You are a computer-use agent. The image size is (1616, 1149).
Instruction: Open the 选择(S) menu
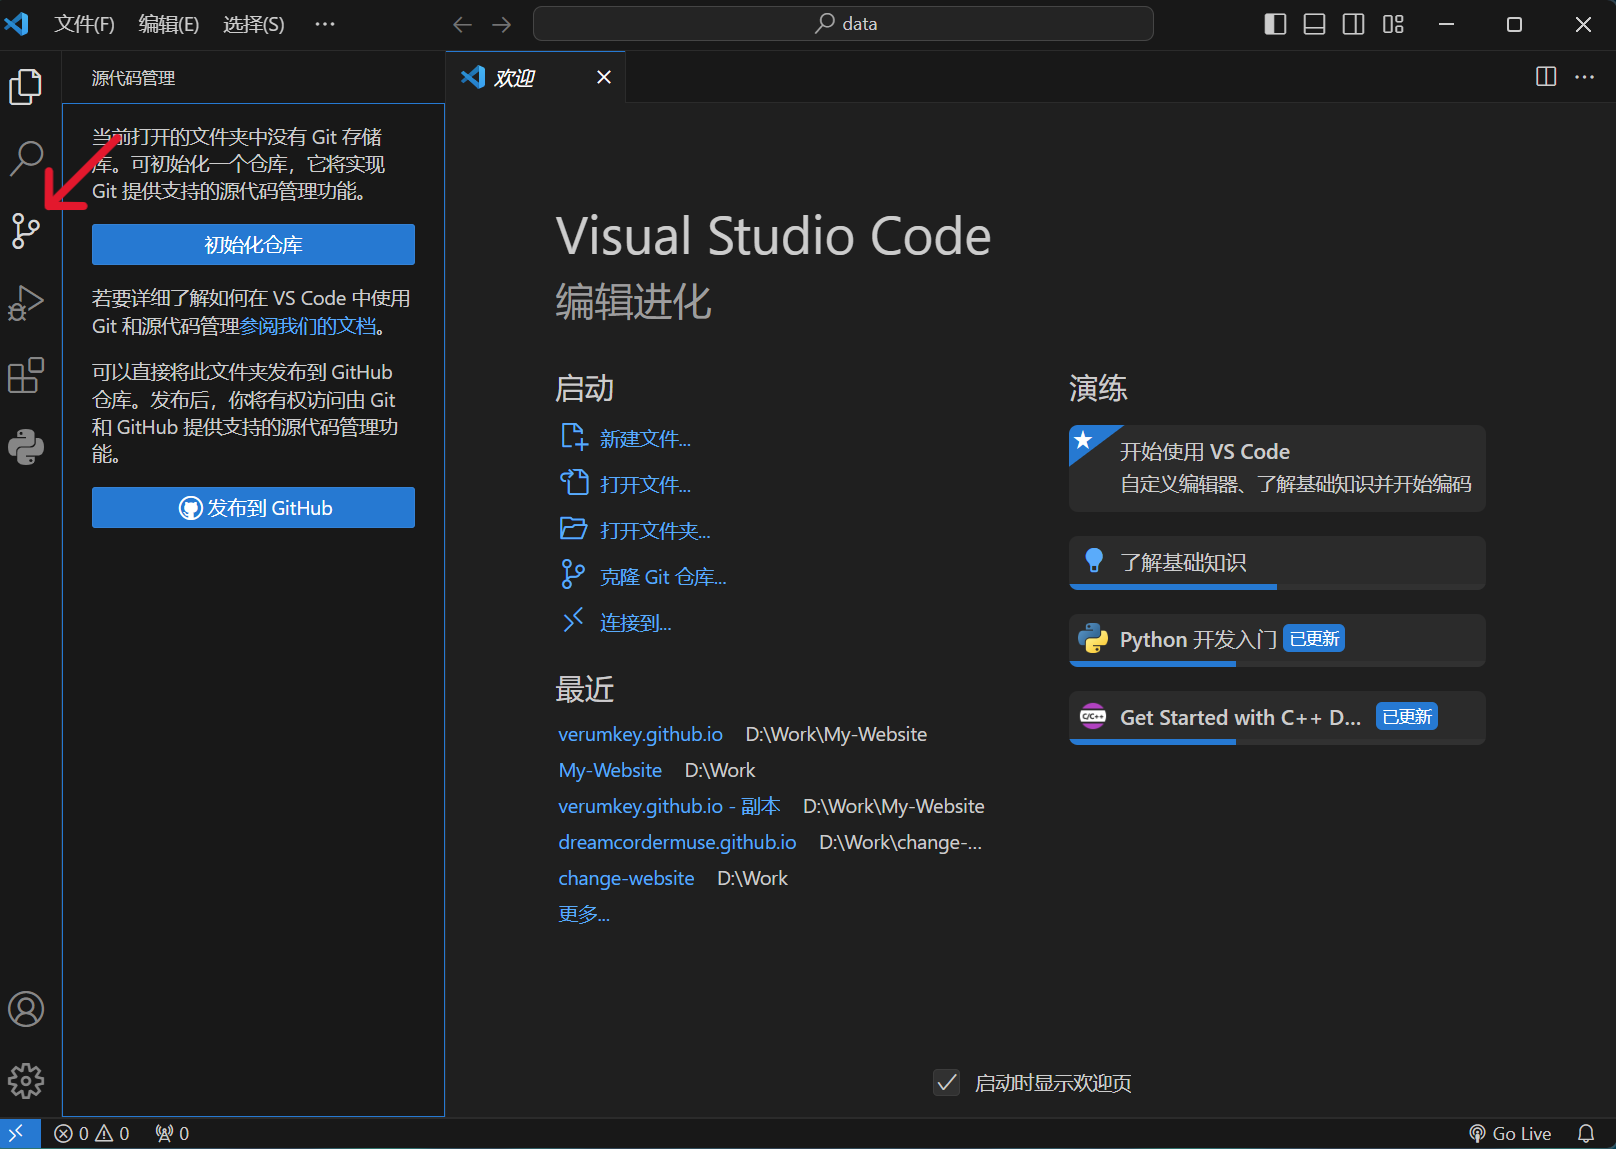click(x=254, y=24)
